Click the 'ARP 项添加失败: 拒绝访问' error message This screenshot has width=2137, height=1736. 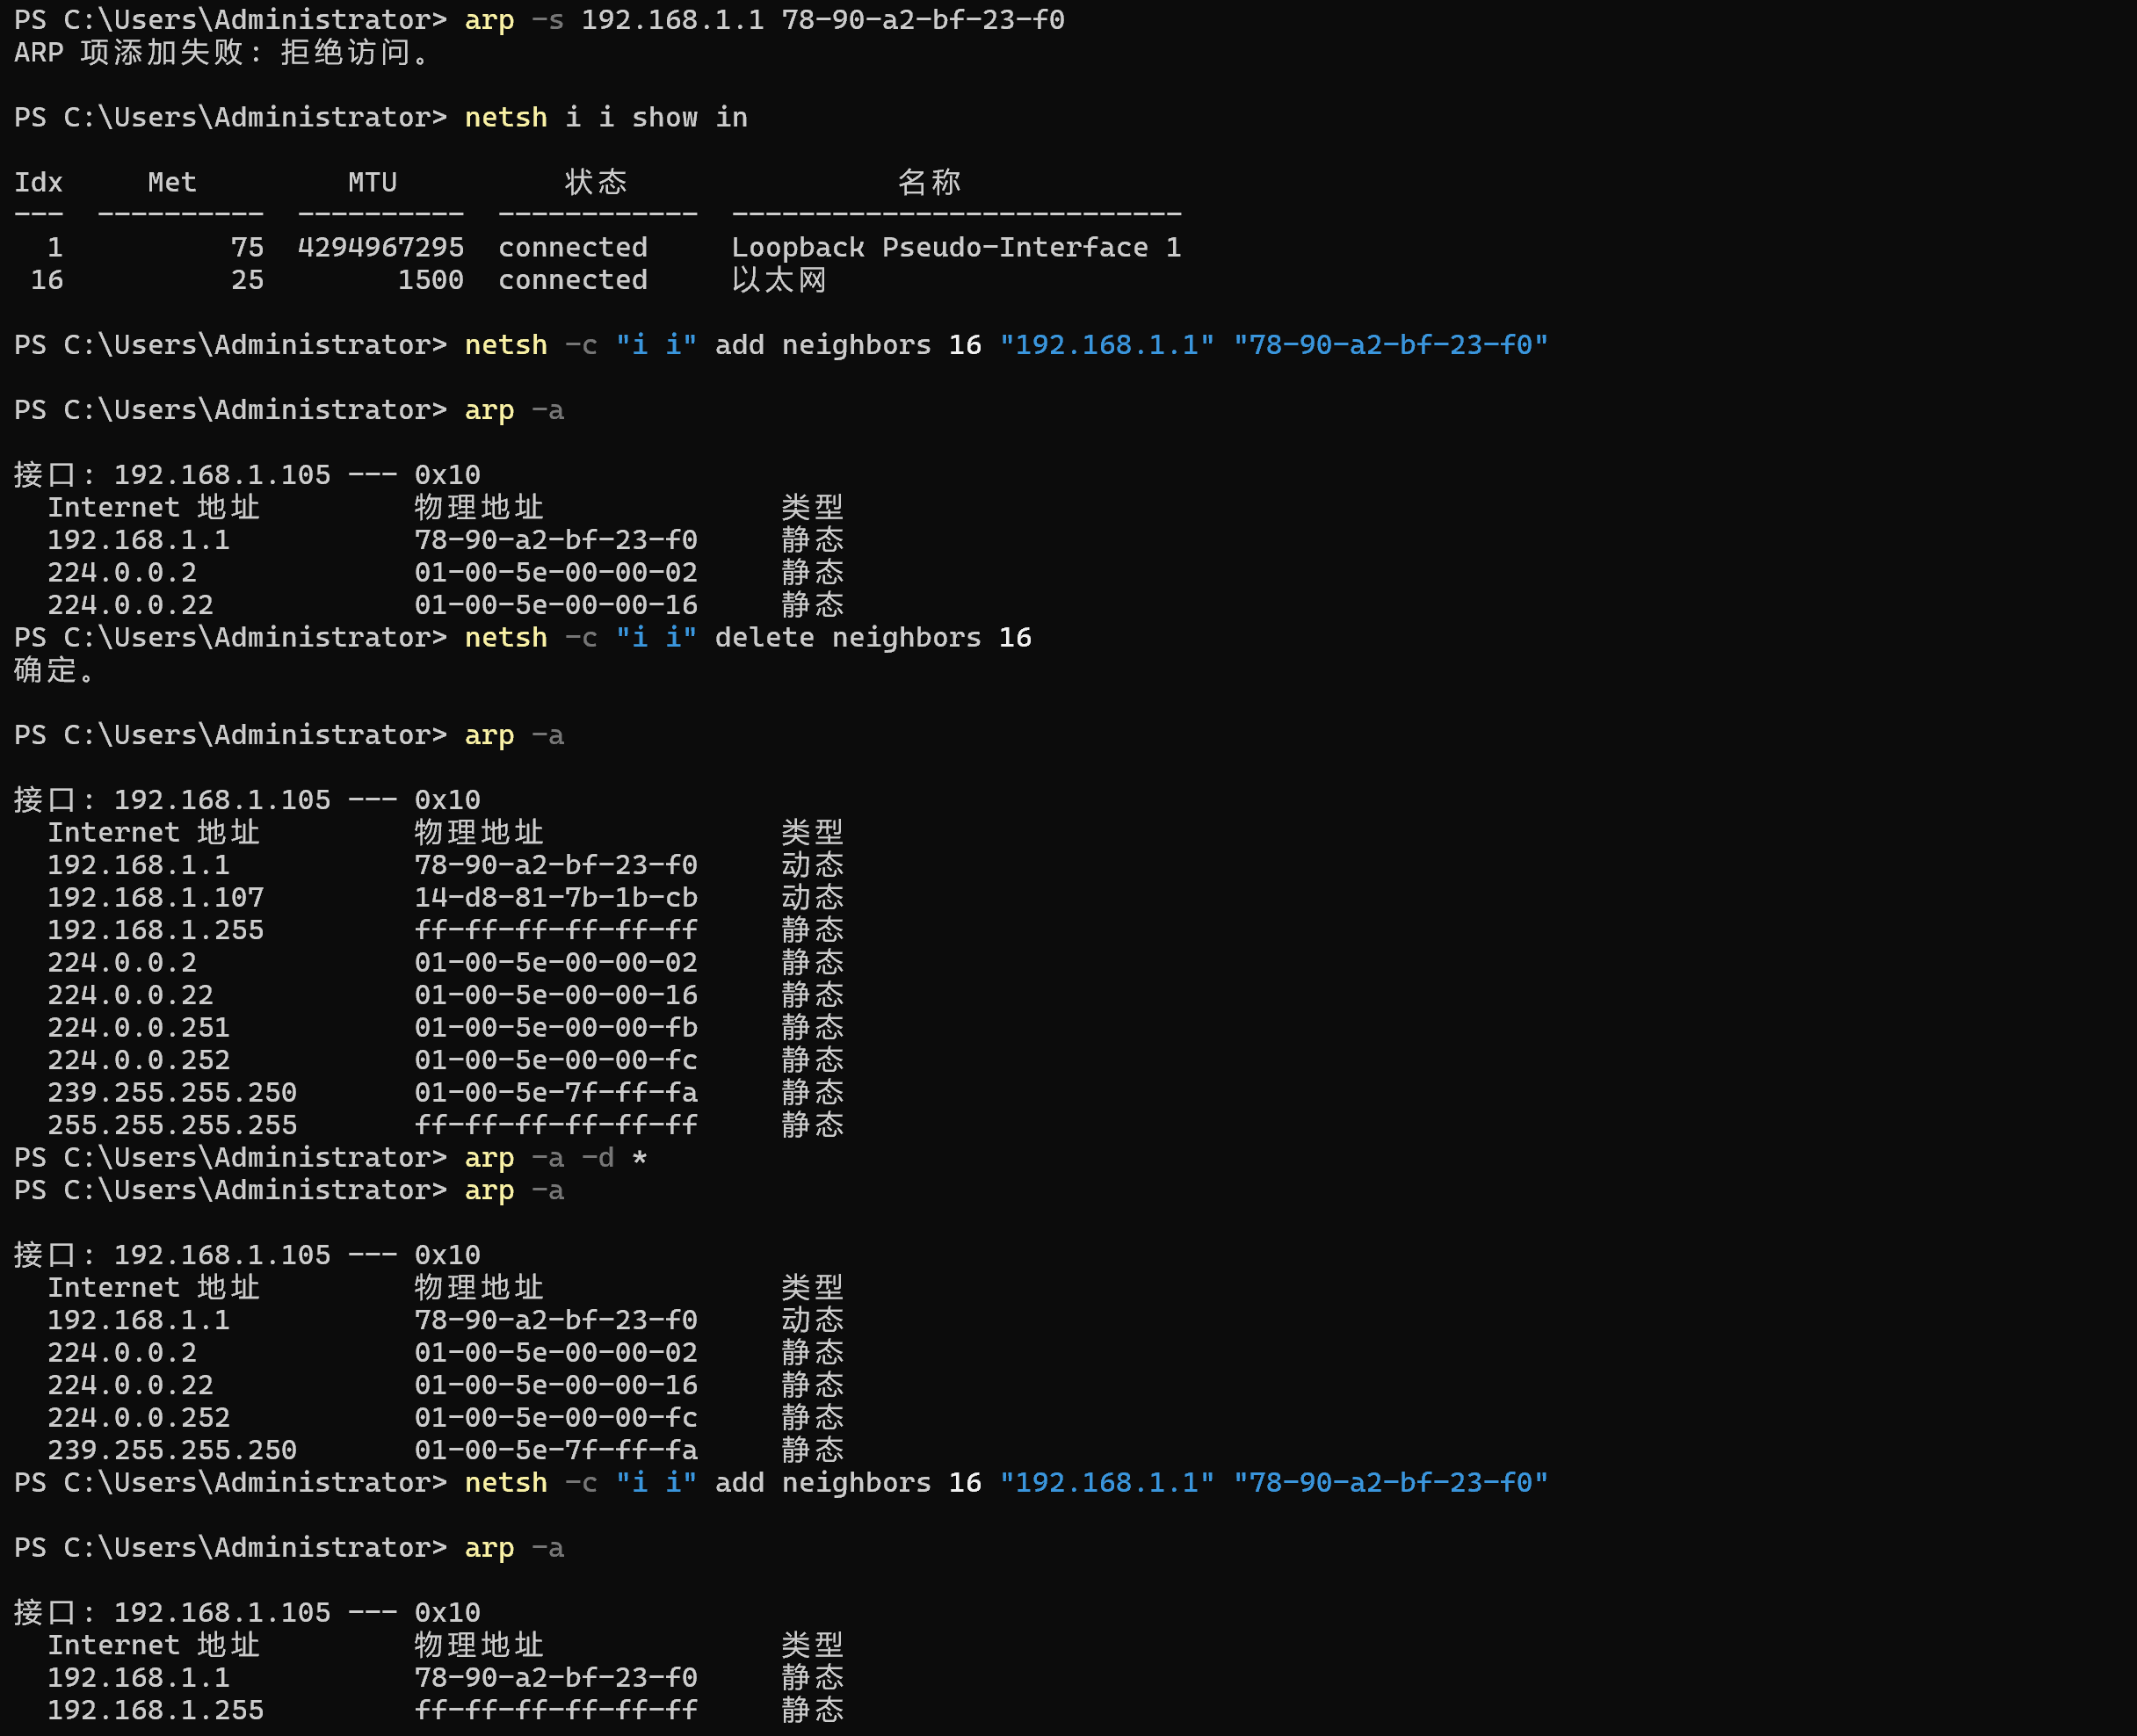point(222,53)
